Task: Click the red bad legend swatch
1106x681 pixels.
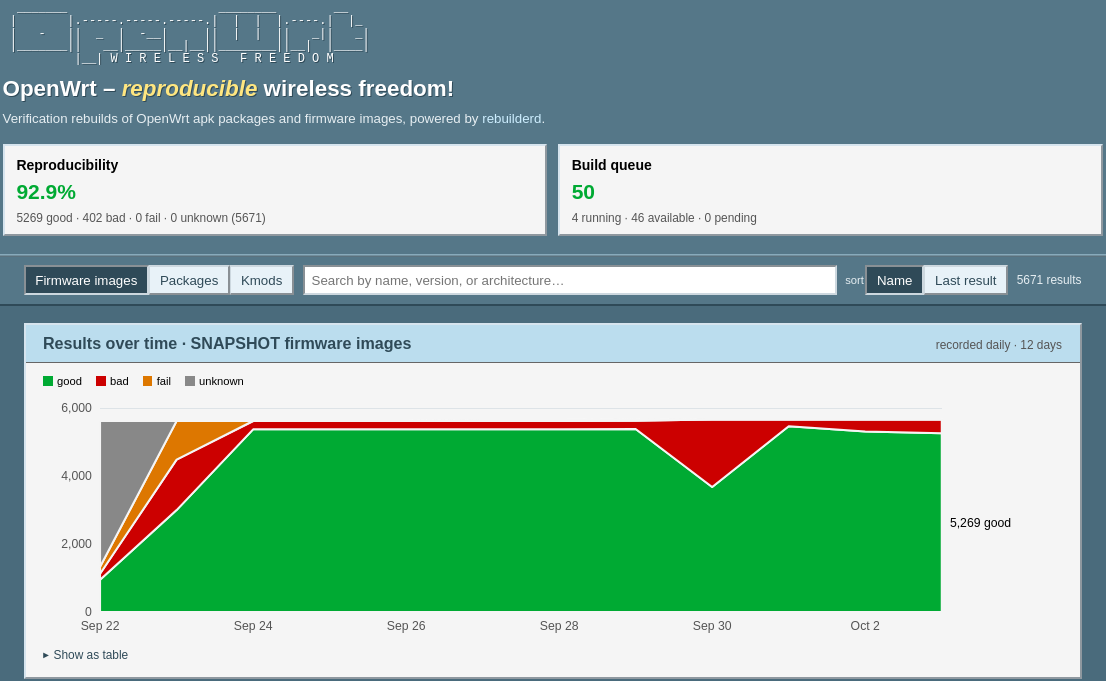Action: (101, 381)
